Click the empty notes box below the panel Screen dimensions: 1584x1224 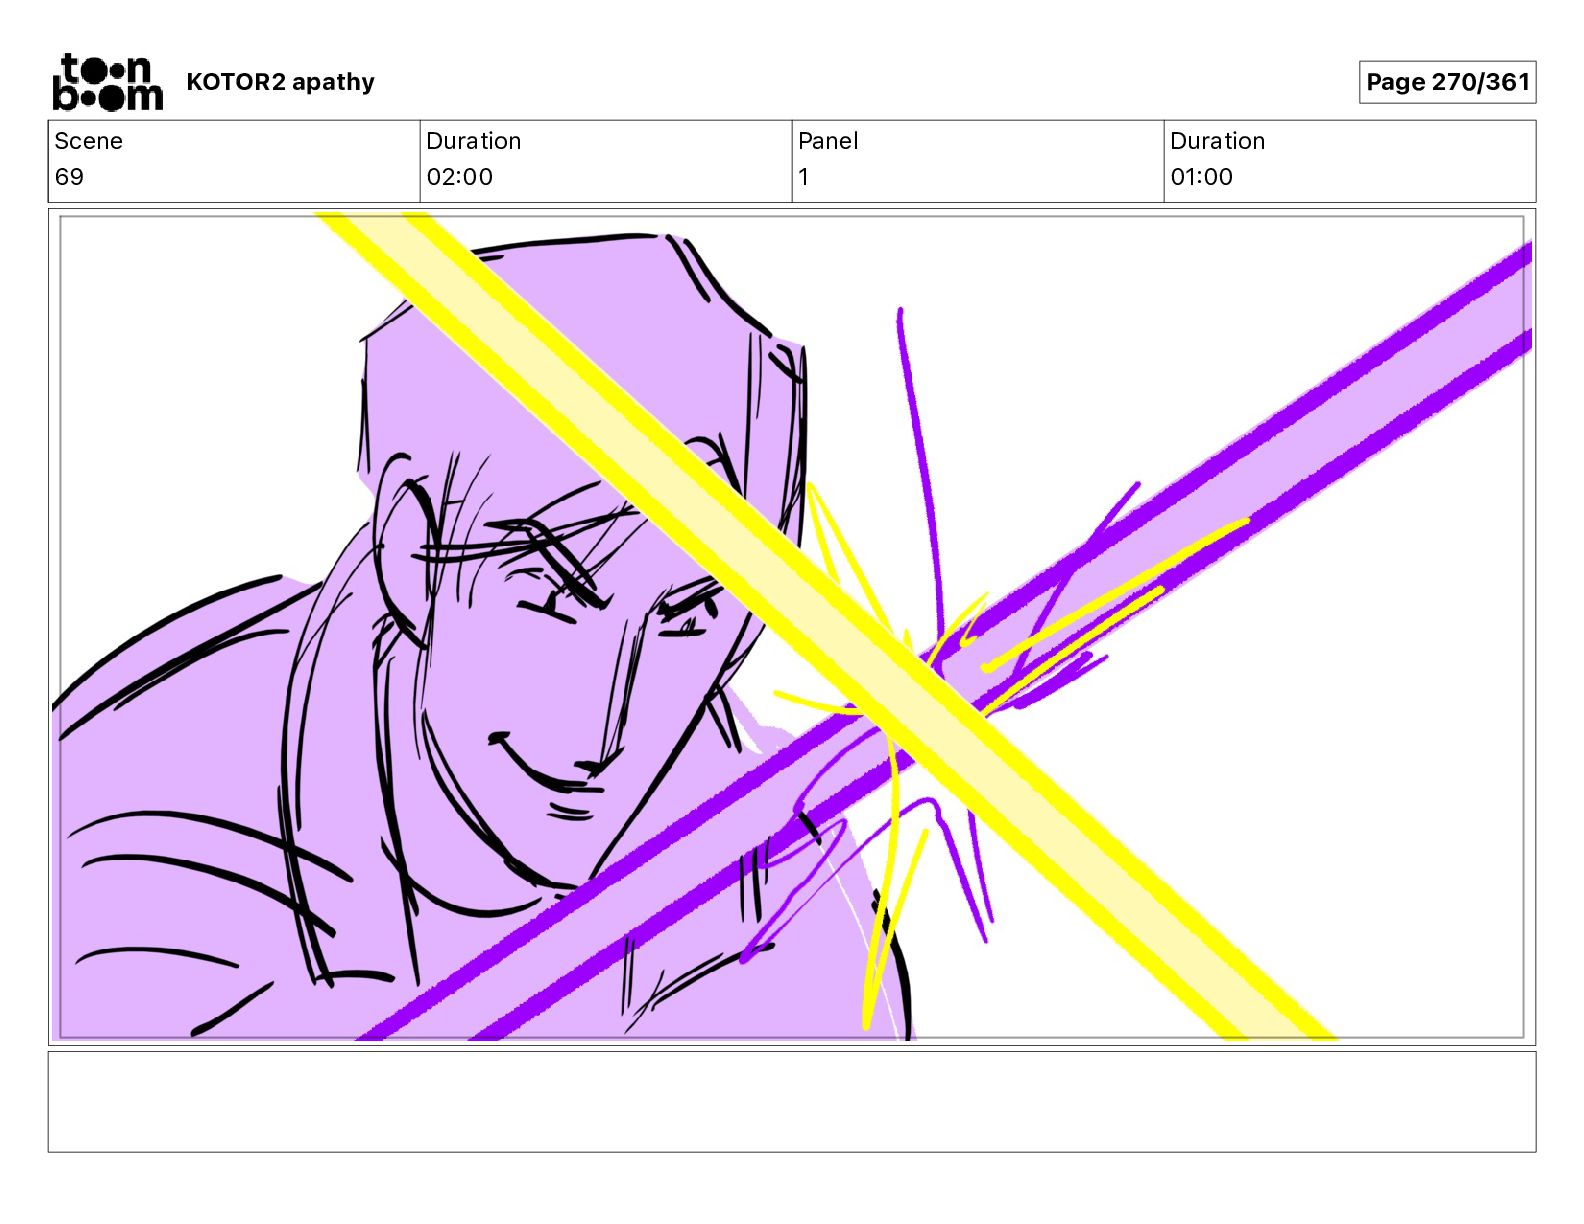(x=792, y=1102)
